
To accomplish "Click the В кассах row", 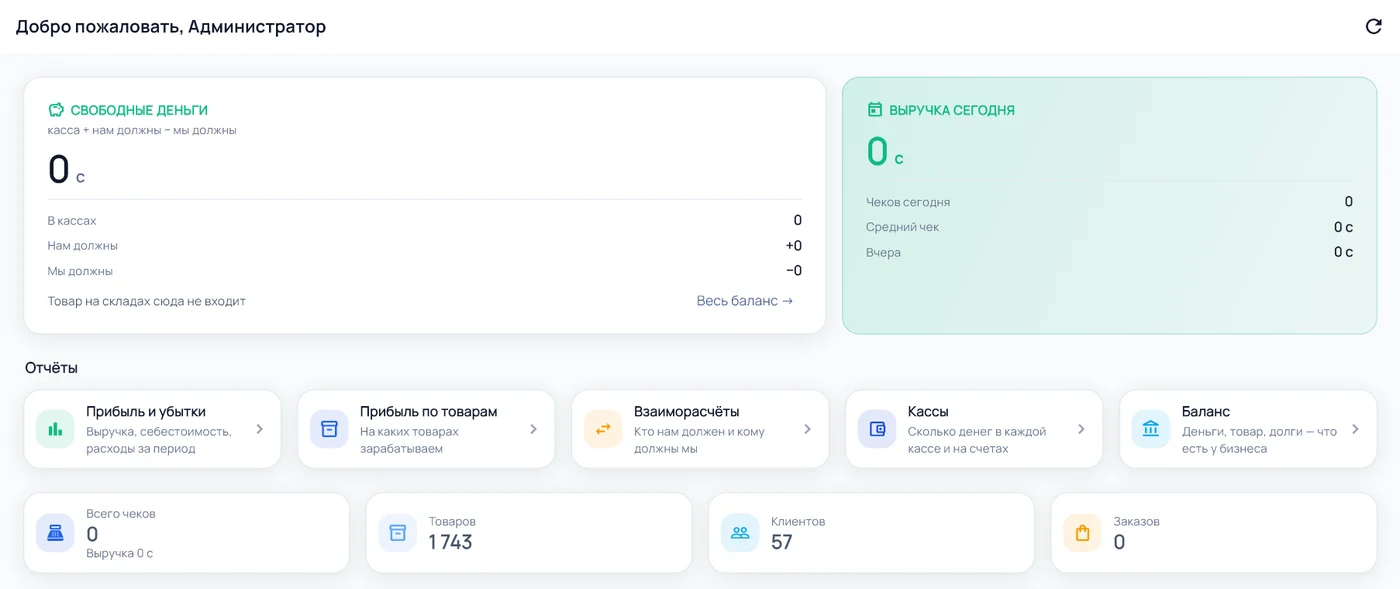I will point(425,220).
